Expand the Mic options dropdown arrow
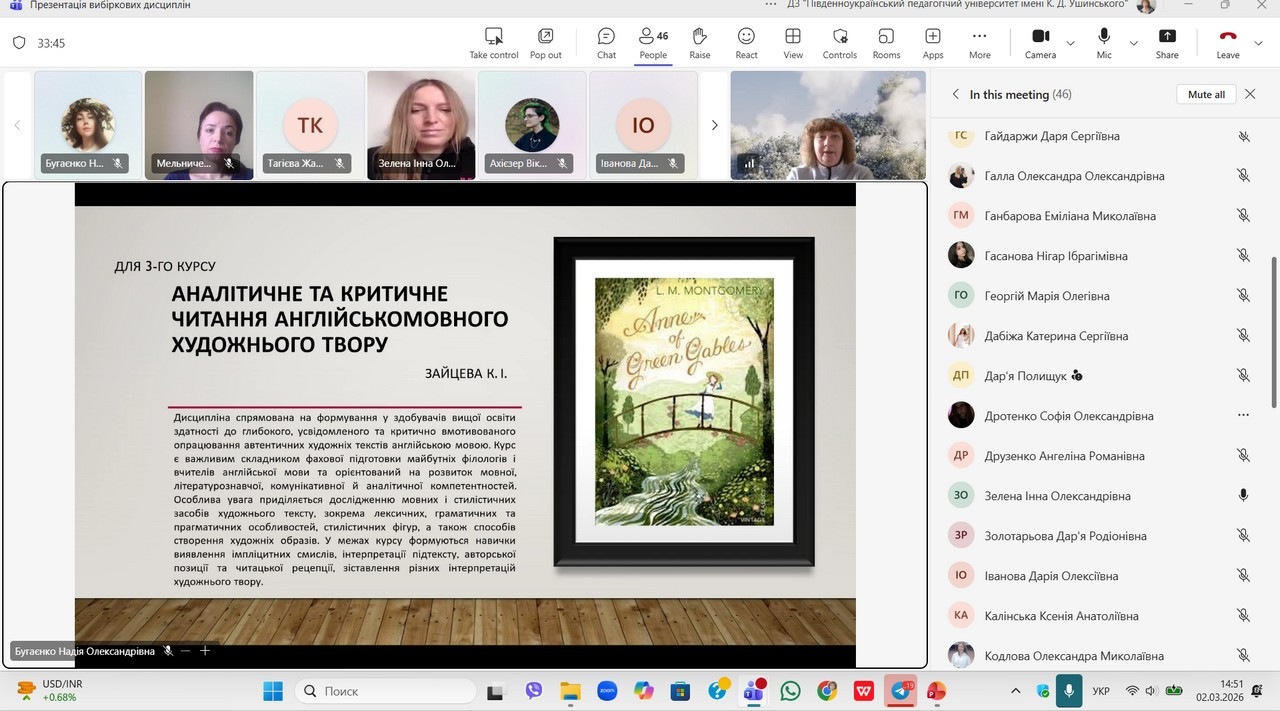The height and width of the screenshot is (711, 1280). tap(1133, 43)
